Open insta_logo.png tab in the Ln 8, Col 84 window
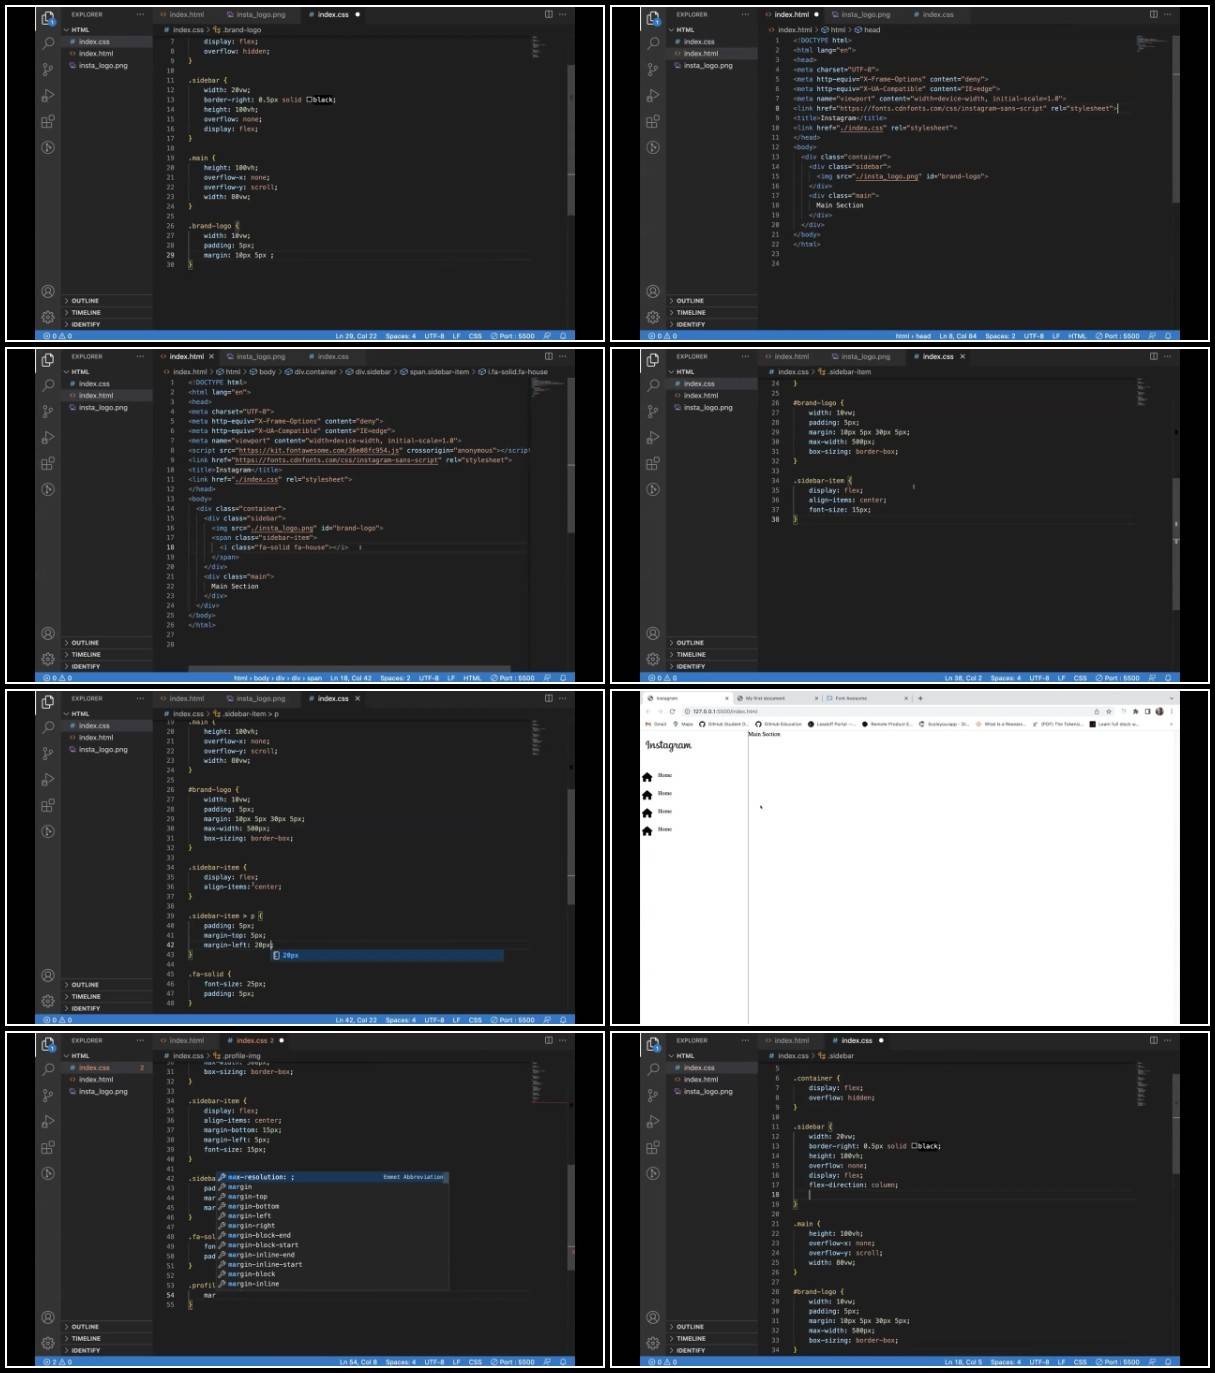This screenshot has height=1373, width=1215. pyautogui.click(x=860, y=15)
